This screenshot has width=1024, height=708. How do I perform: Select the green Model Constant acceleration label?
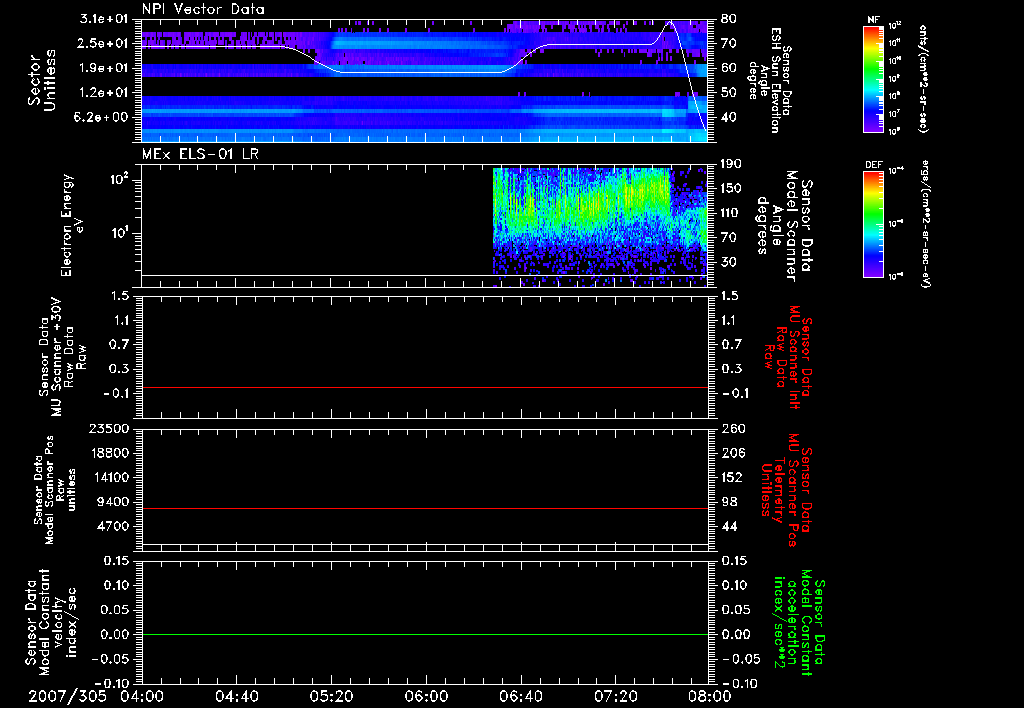click(799, 622)
